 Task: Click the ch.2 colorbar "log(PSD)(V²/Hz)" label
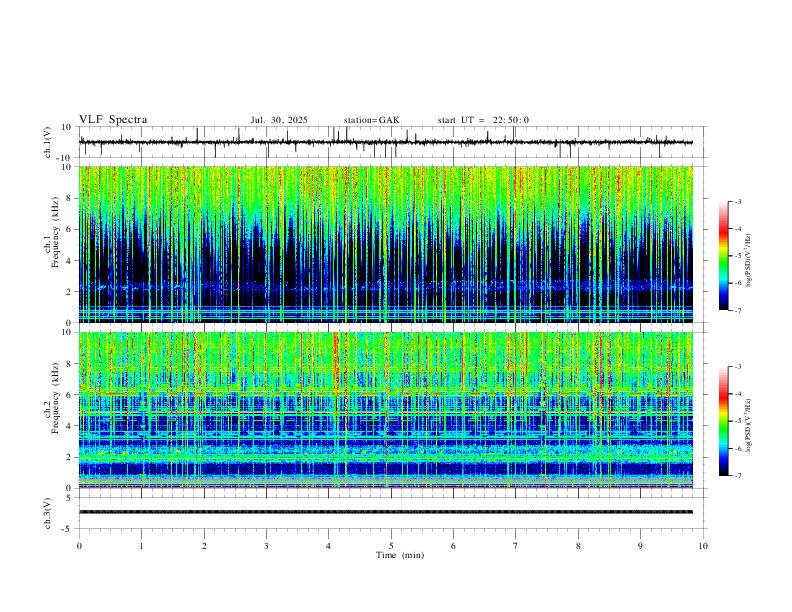click(x=748, y=425)
